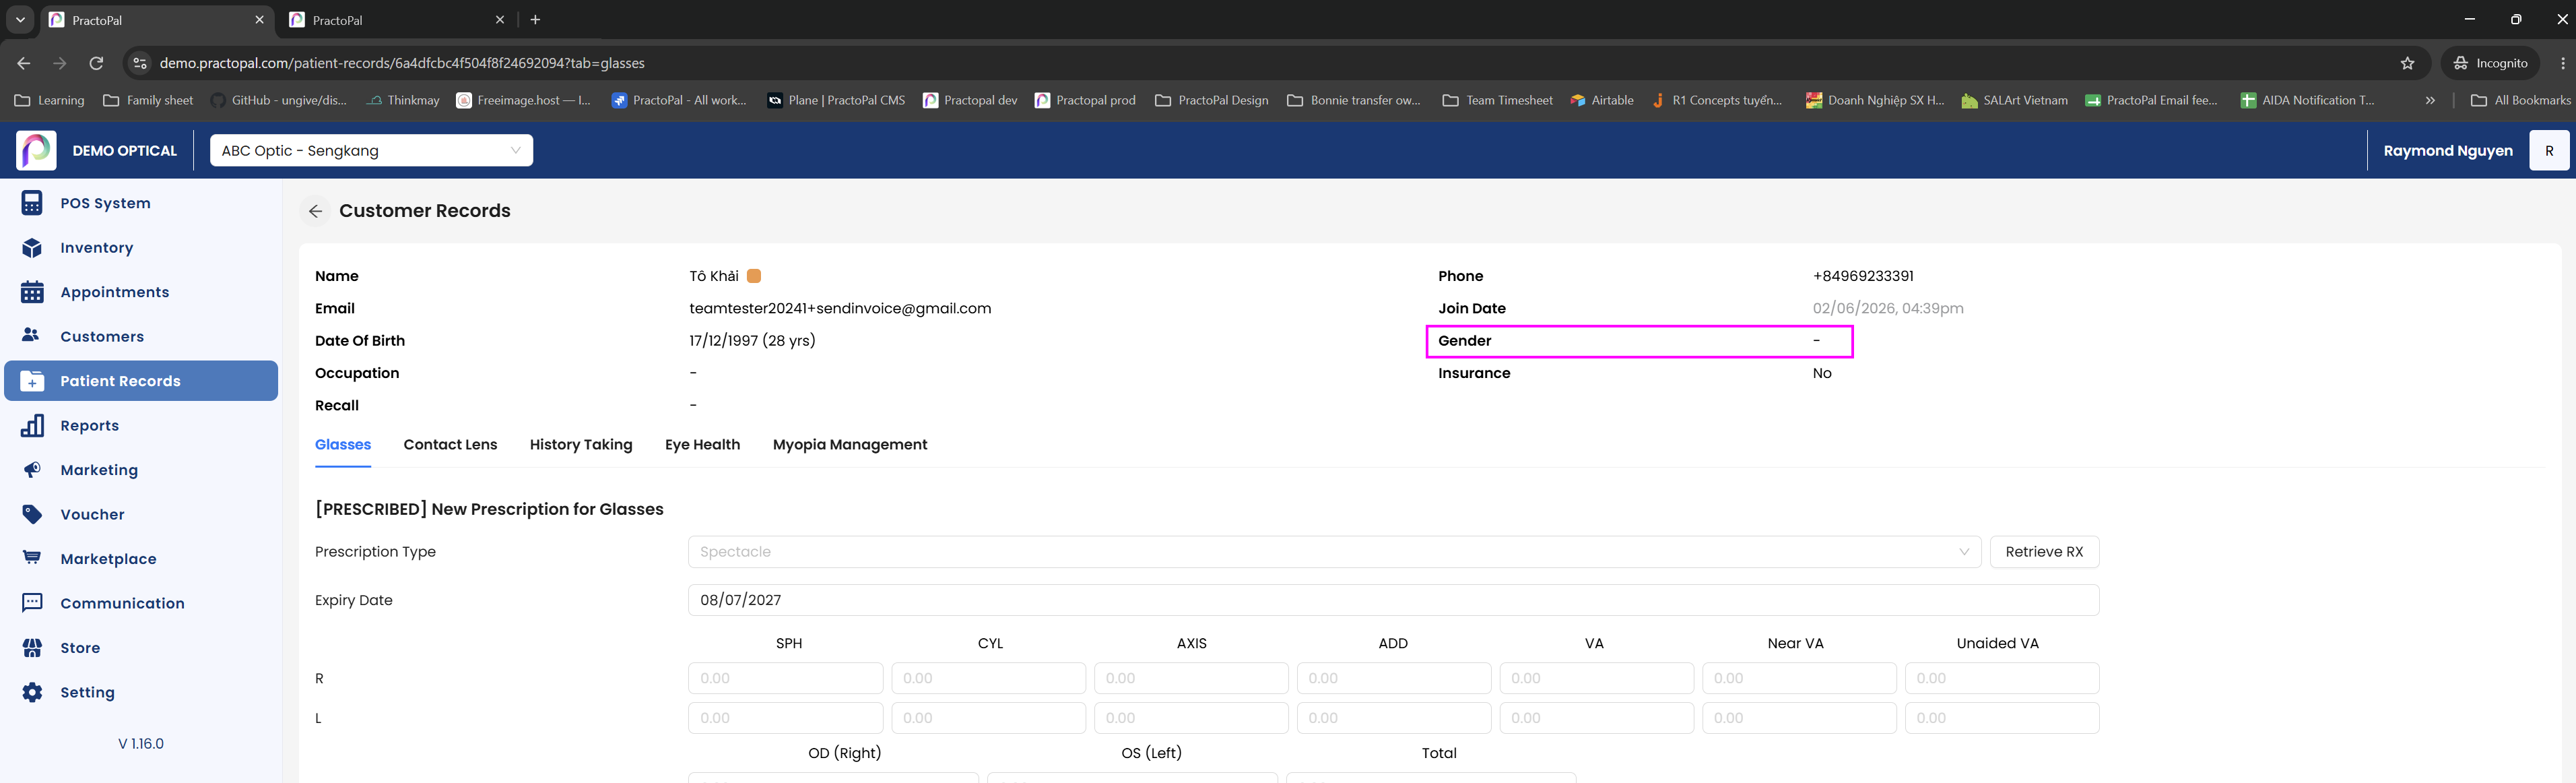This screenshot has width=2576, height=783.
Task: Switch to the Glasses tab
Action: coord(343,445)
